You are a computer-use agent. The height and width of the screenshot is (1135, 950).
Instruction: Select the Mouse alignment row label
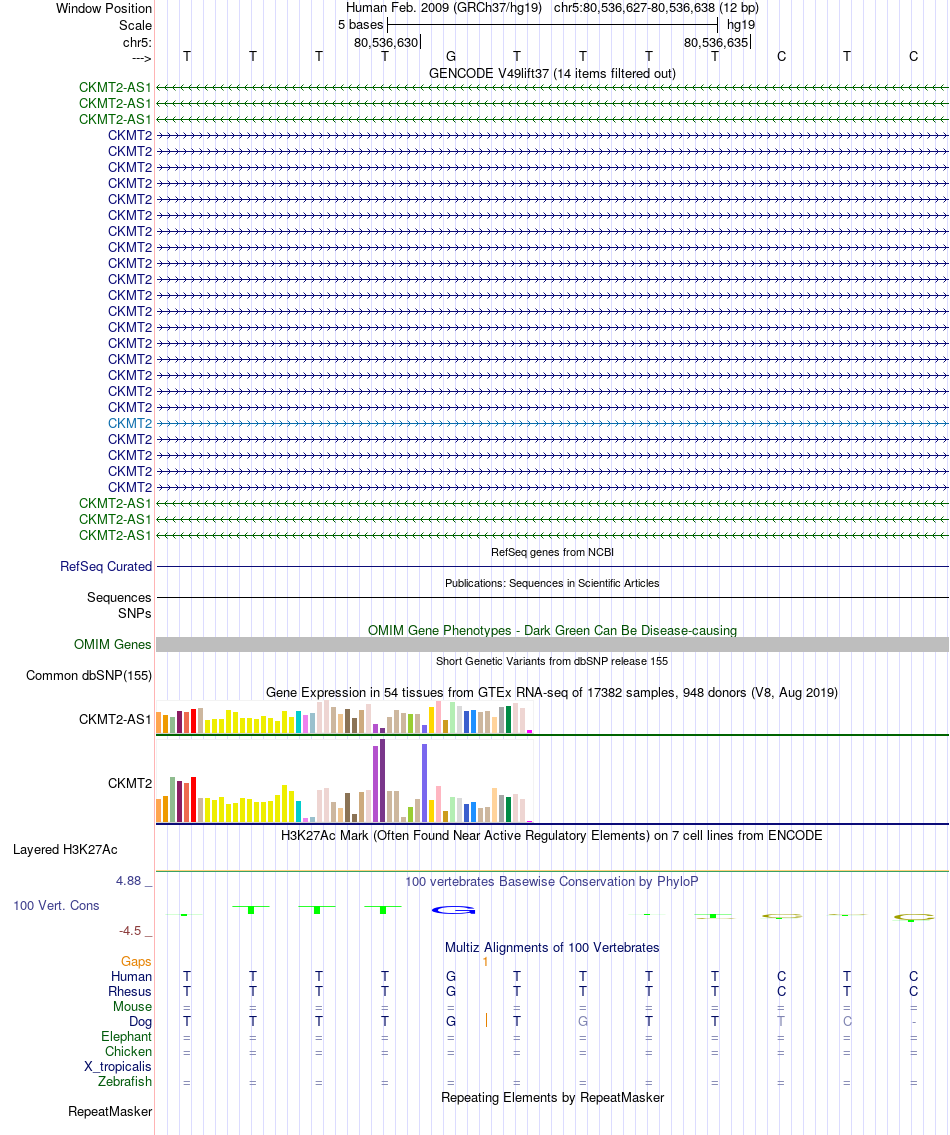(x=133, y=1007)
